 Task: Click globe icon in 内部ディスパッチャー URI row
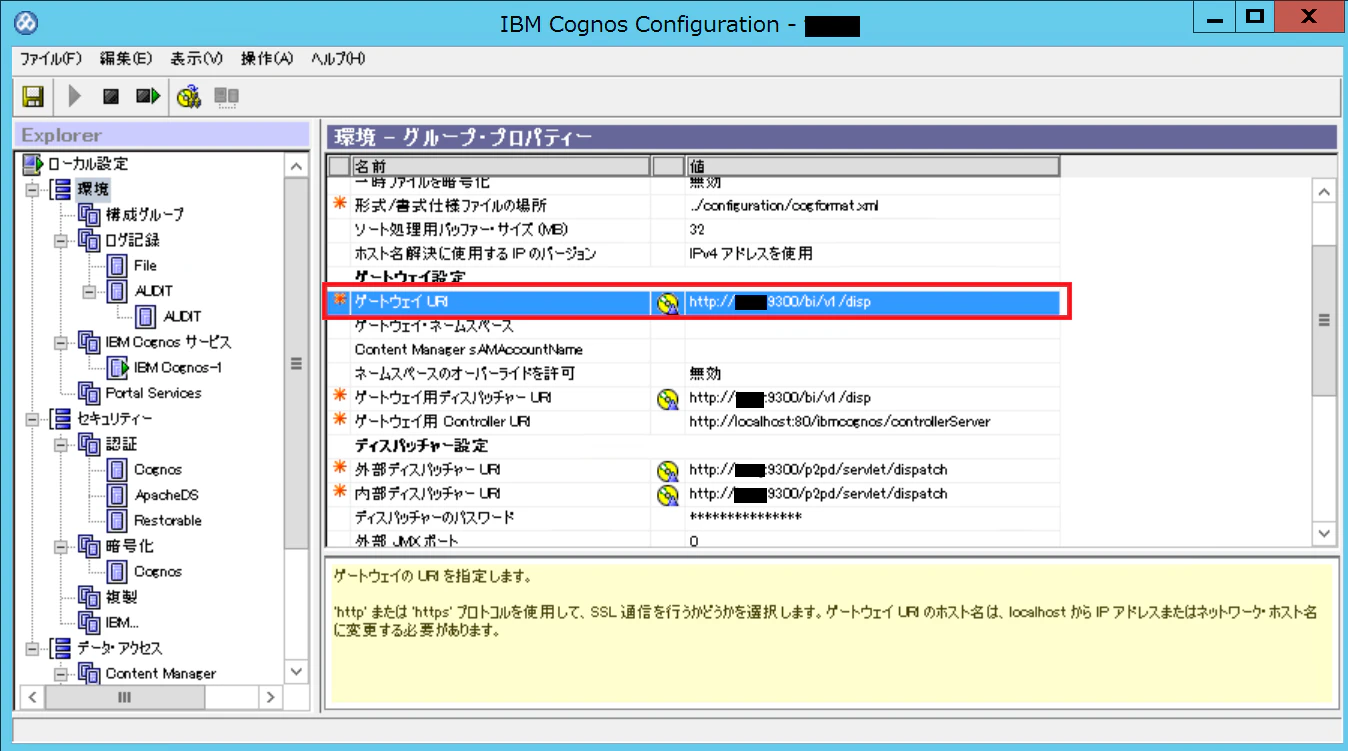point(667,494)
